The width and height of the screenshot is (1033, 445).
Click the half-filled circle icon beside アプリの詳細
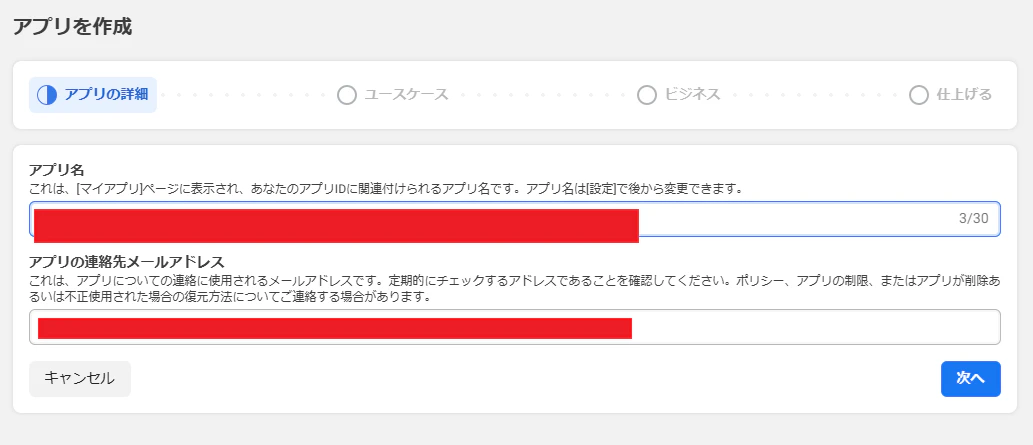point(47,95)
